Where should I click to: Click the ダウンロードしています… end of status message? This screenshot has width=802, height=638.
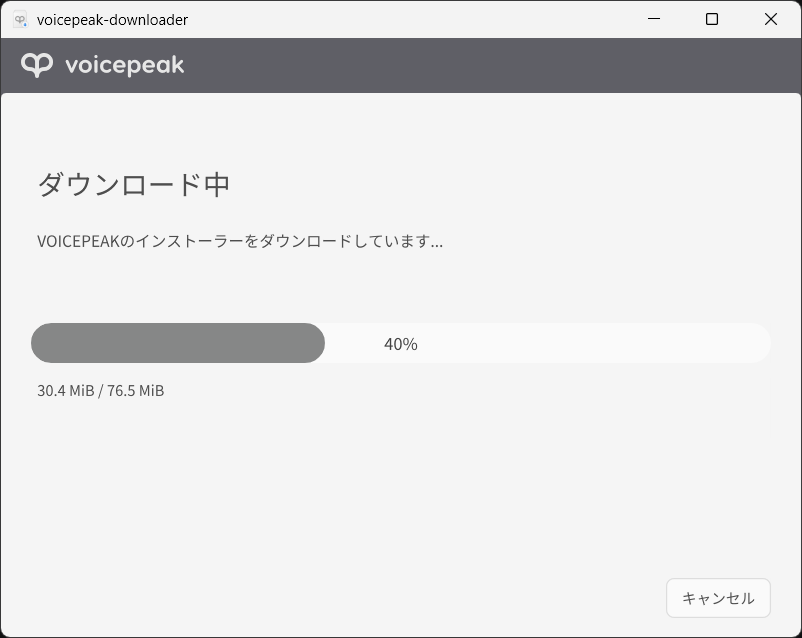point(351,241)
